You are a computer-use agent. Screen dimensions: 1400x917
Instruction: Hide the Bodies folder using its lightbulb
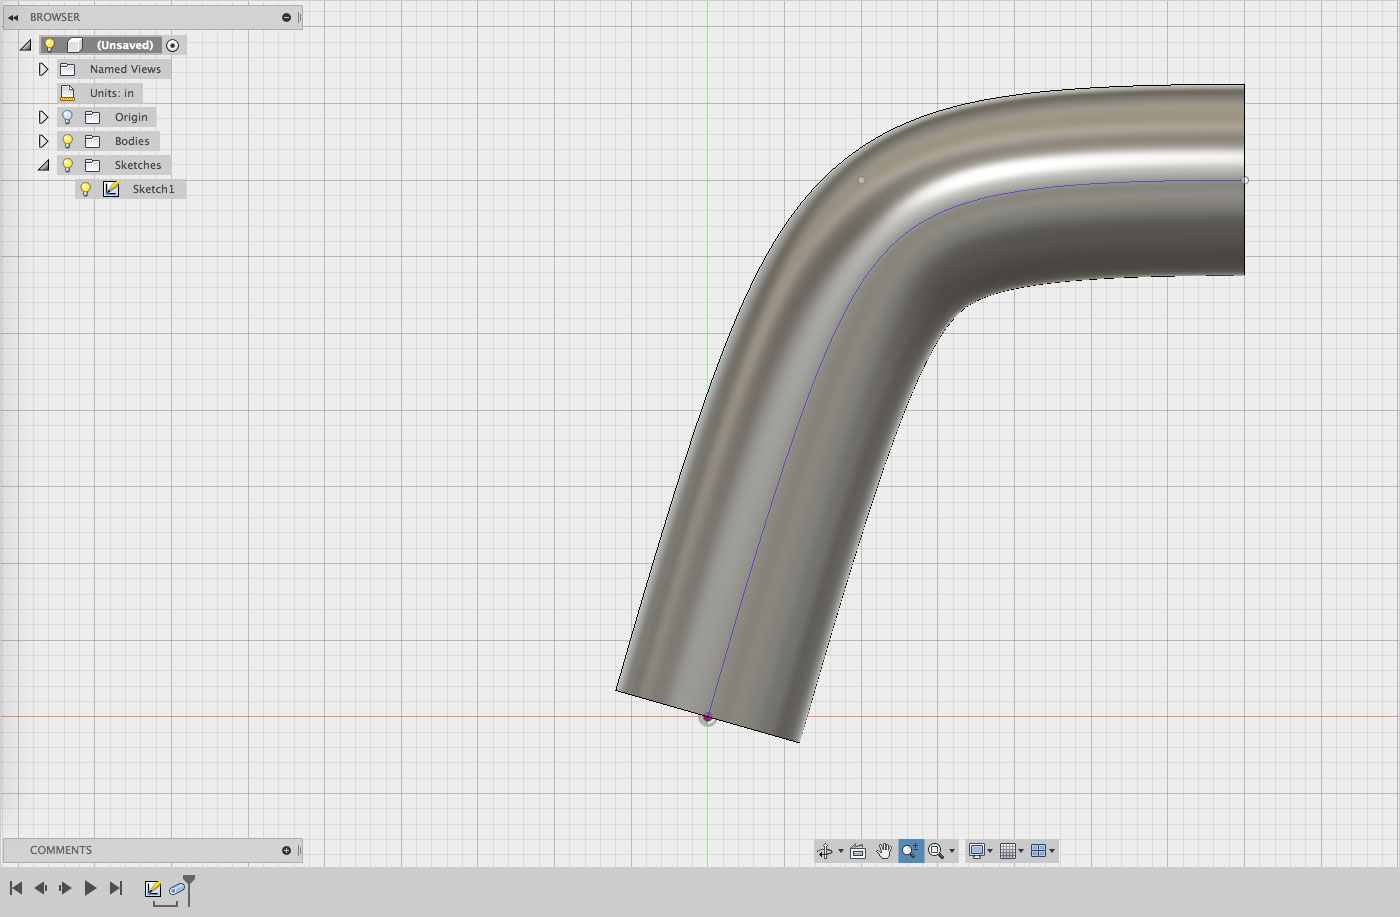tap(68, 141)
